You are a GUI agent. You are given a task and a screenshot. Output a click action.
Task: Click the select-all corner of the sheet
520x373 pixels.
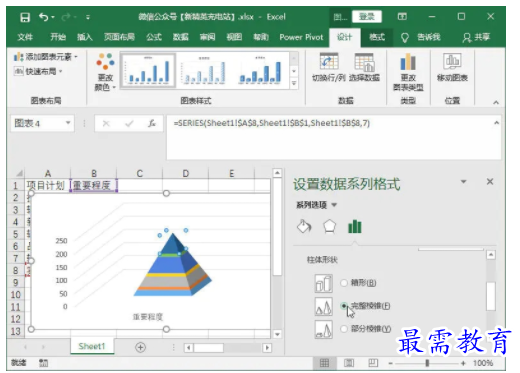19,173
